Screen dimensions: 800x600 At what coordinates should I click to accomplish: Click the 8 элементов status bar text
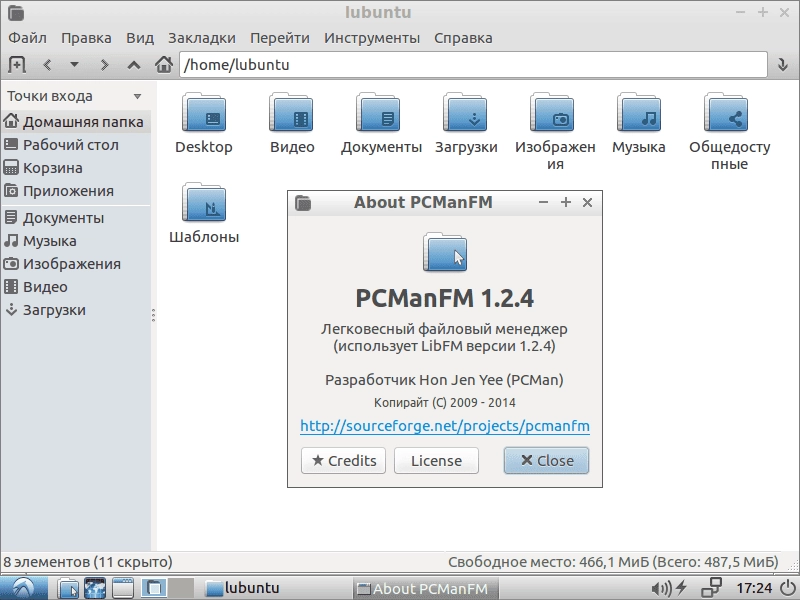point(88,562)
